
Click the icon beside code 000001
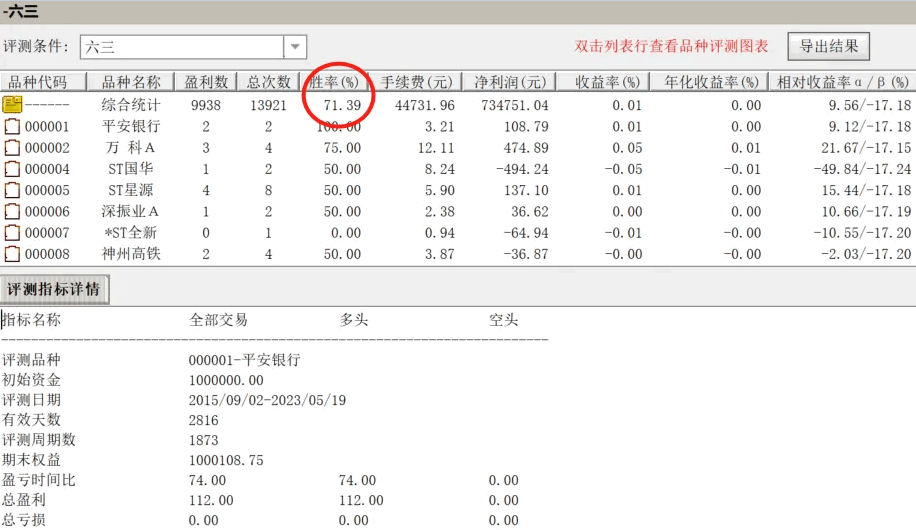pos(12,126)
